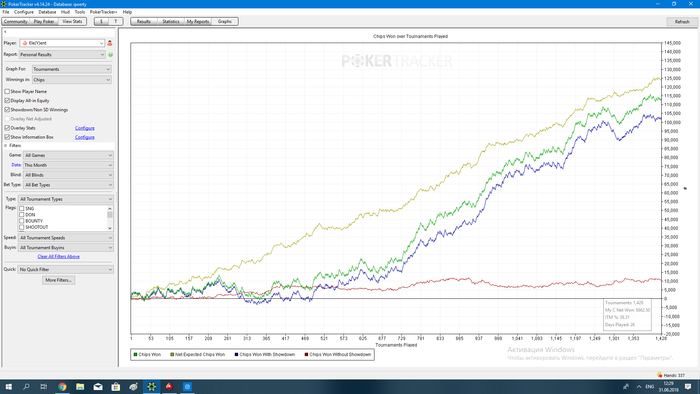
Task: Uncheck Display All-in Equity
Action: click(7, 101)
